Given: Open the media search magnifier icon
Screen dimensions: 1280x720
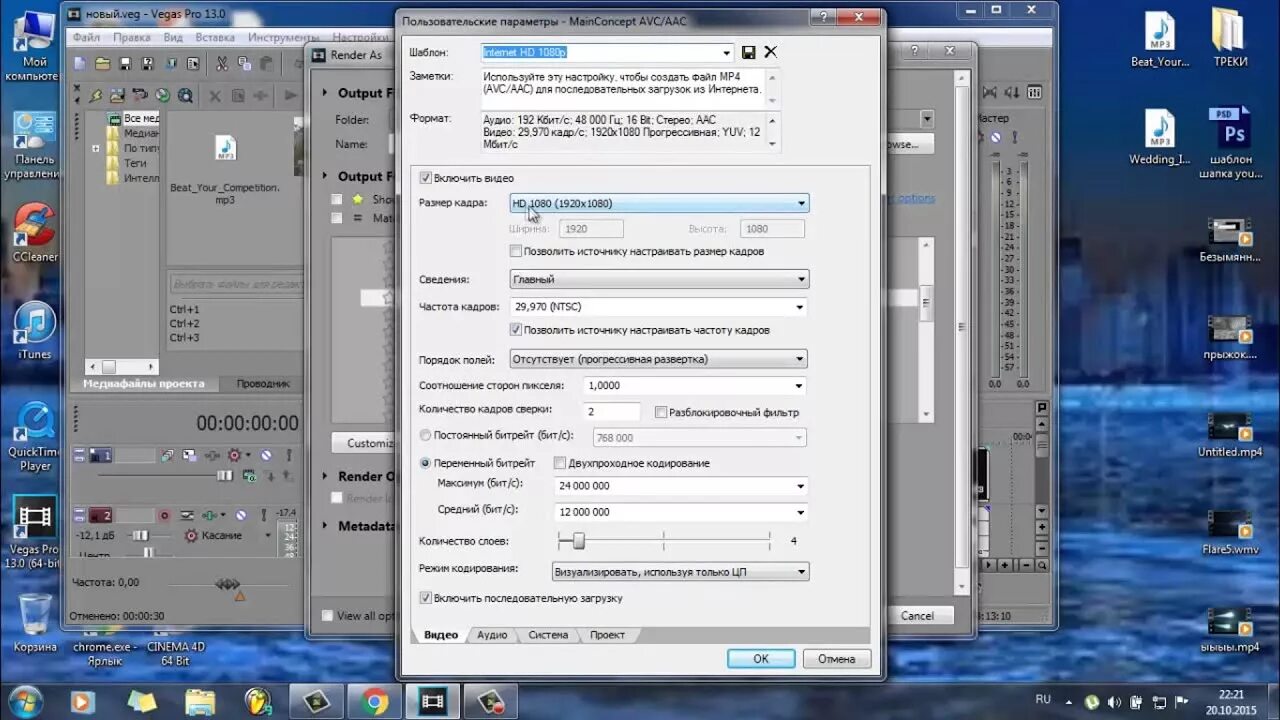Looking at the screenshot, I should click(x=185, y=96).
